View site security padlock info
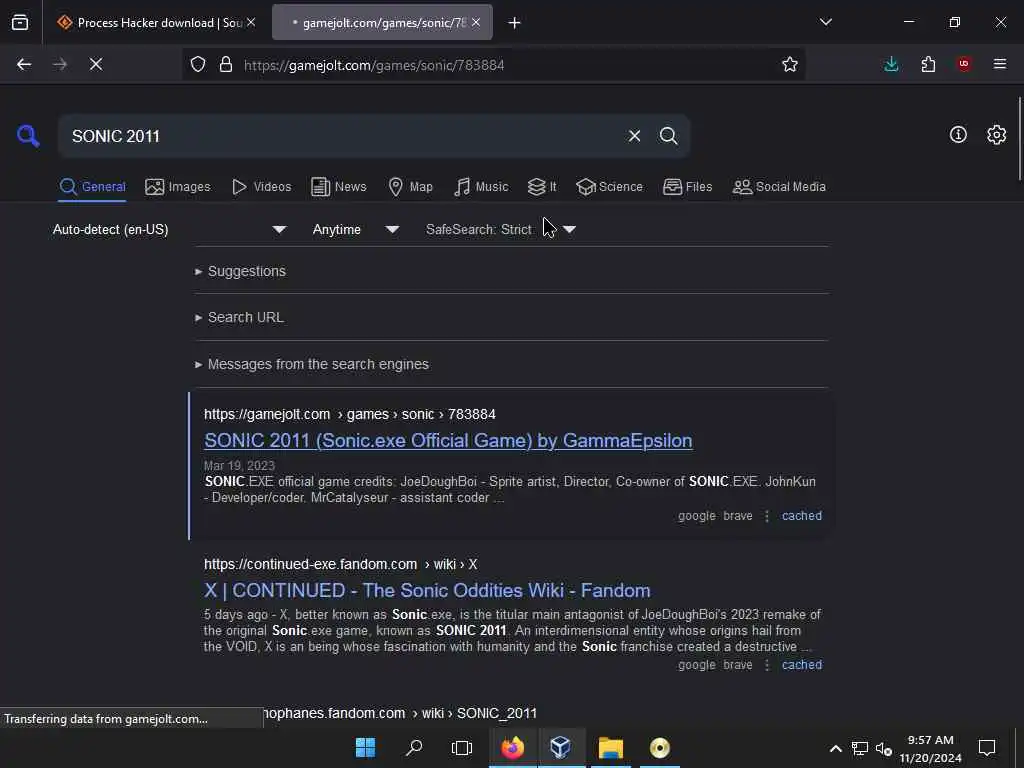Screen dimensions: 1024x768 (226, 64)
